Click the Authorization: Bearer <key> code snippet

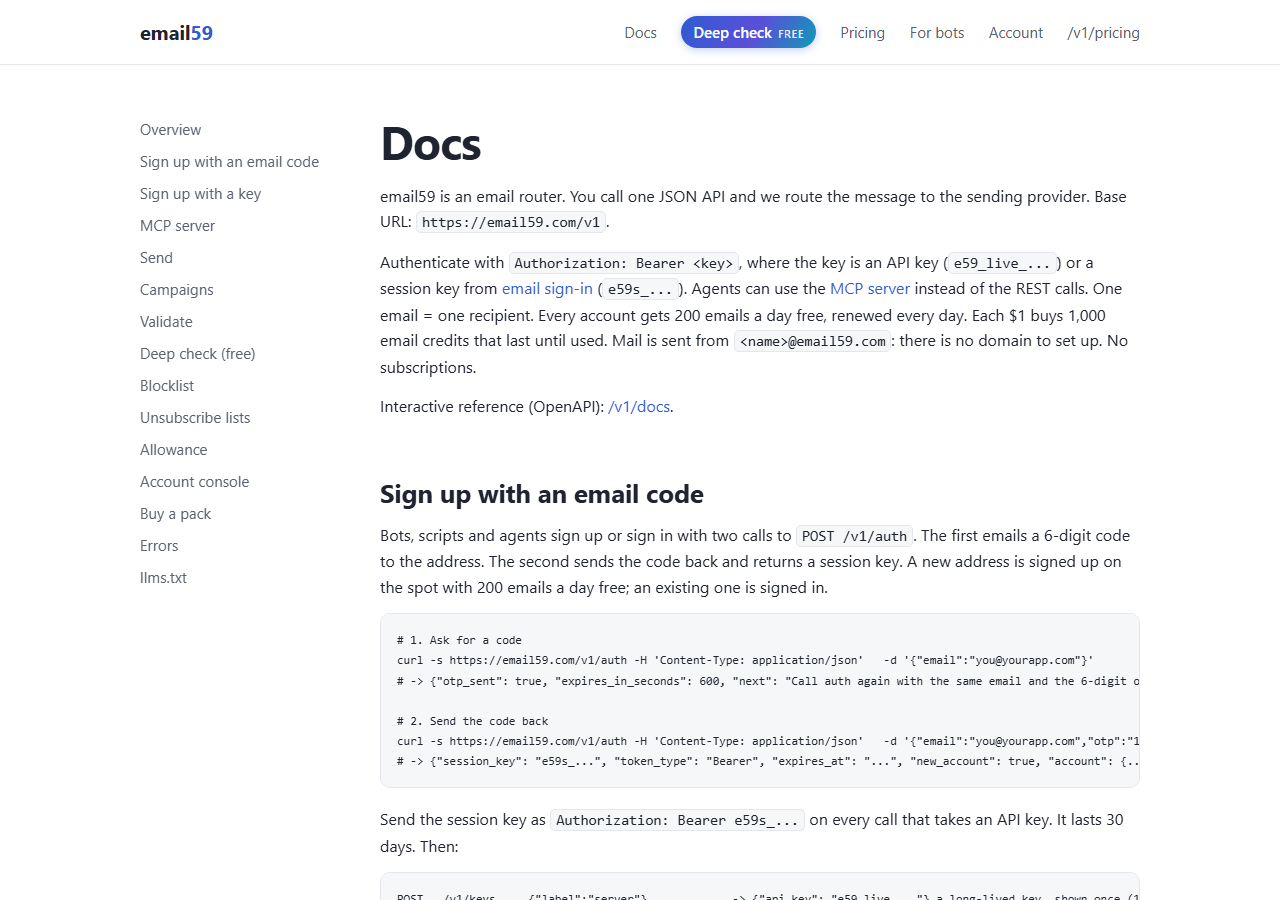click(624, 264)
